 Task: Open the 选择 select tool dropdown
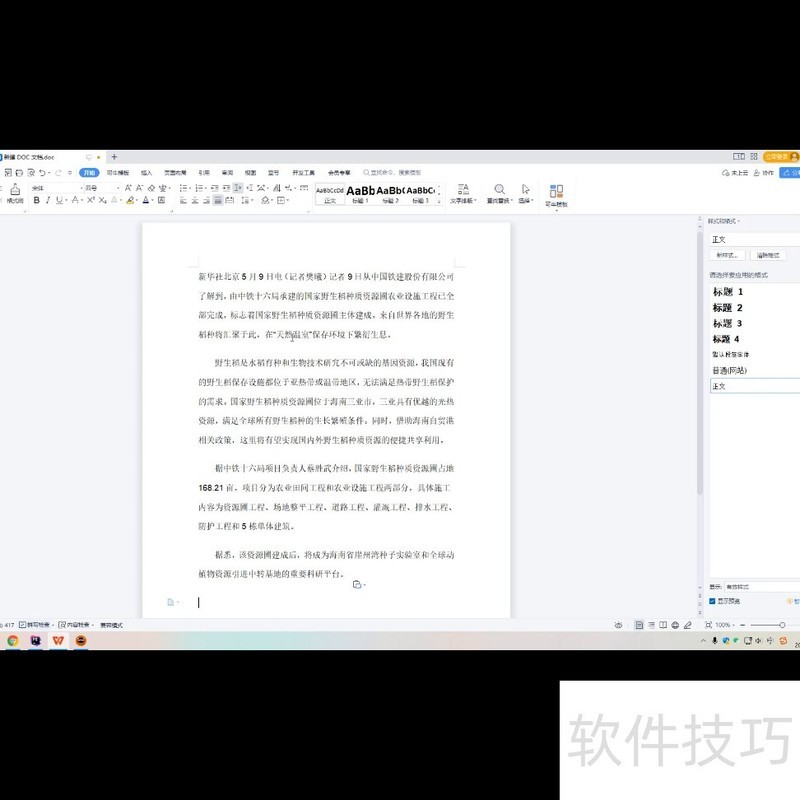pyautogui.click(x=526, y=194)
